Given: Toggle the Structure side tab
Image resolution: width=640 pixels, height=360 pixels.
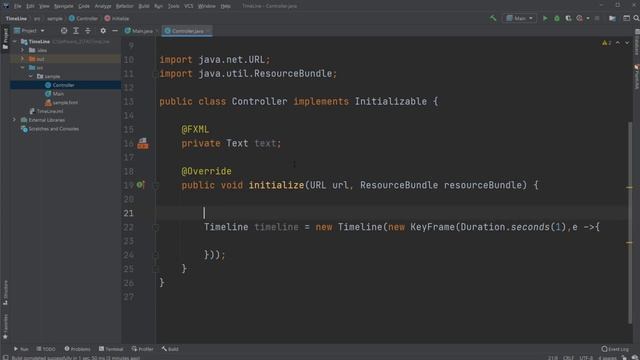Looking at the screenshot, I should (5, 293).
